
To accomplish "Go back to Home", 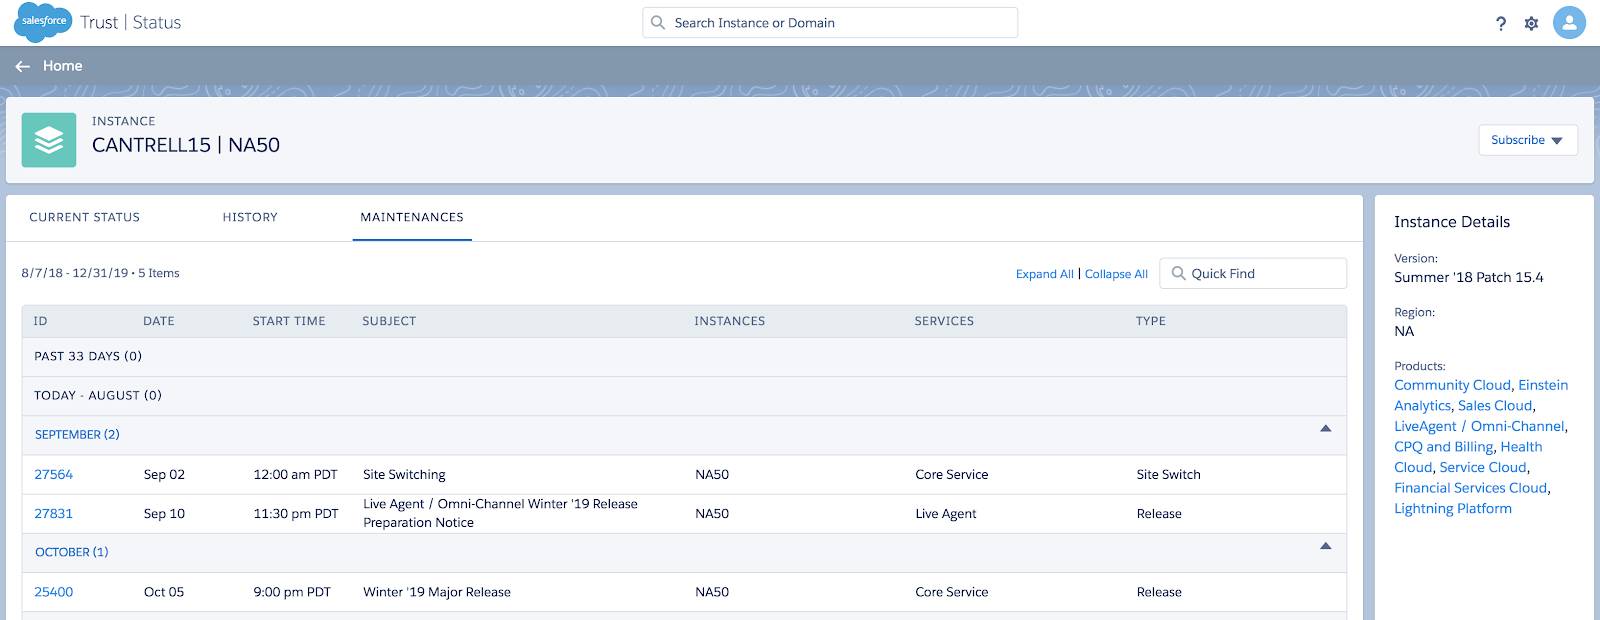I will [63, 66].
